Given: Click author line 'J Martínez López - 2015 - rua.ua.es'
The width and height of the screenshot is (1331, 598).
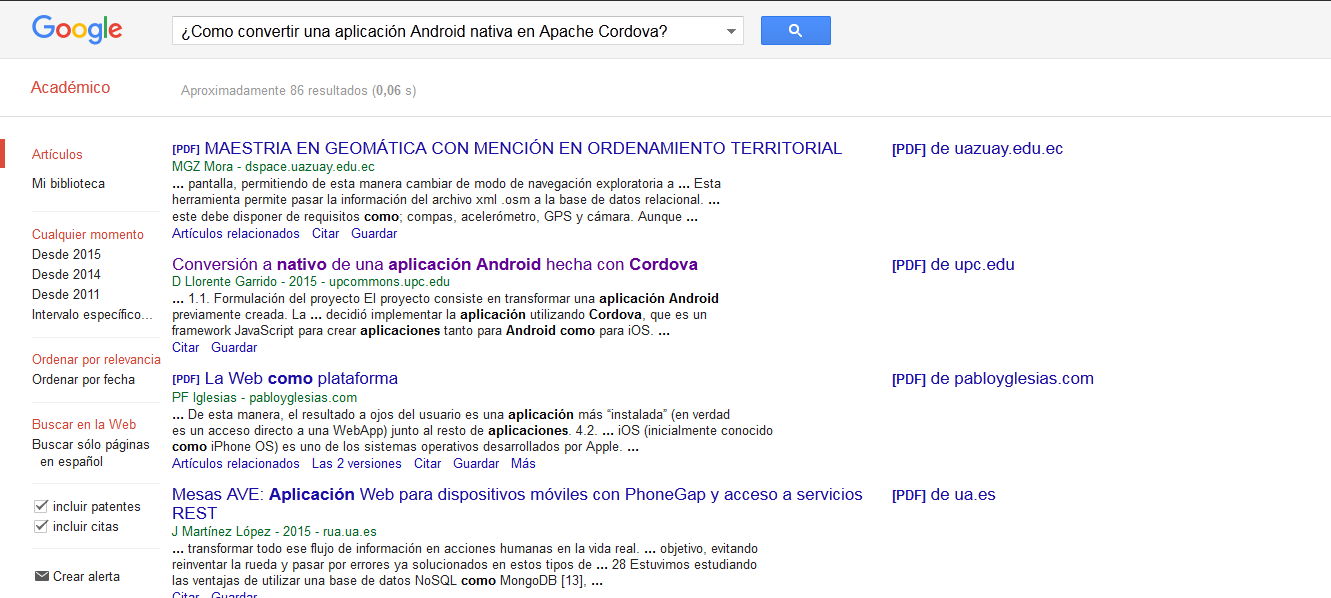Looking at the screenshot, I should (x=274, y=532).
